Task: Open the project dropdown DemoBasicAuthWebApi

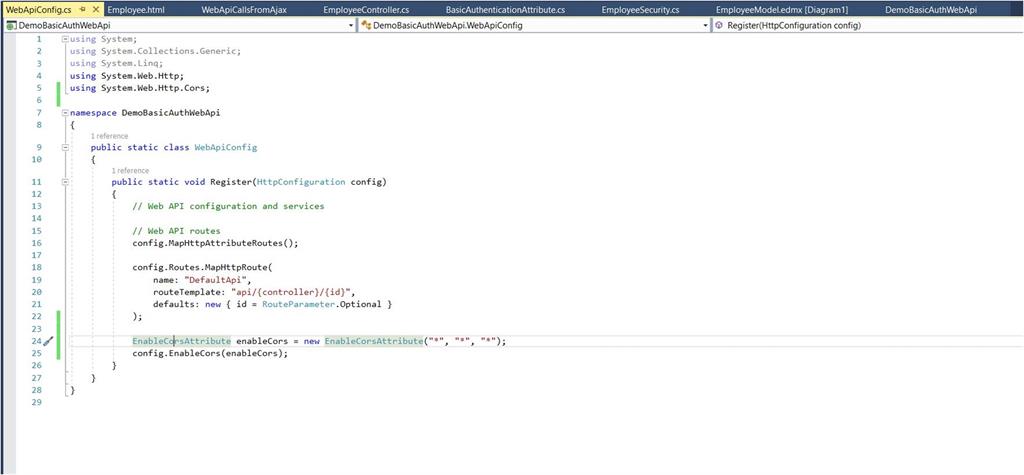Action: pyautogui.click(x=179, y=25)
